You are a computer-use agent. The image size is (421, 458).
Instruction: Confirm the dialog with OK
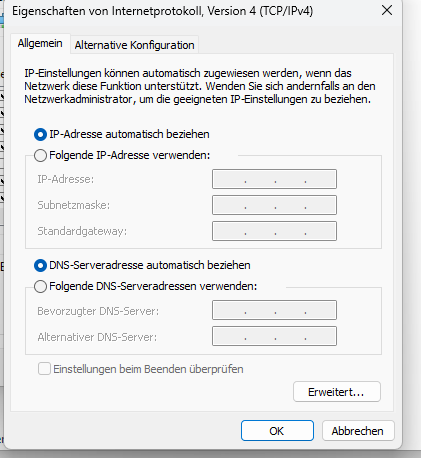[277, 431]
